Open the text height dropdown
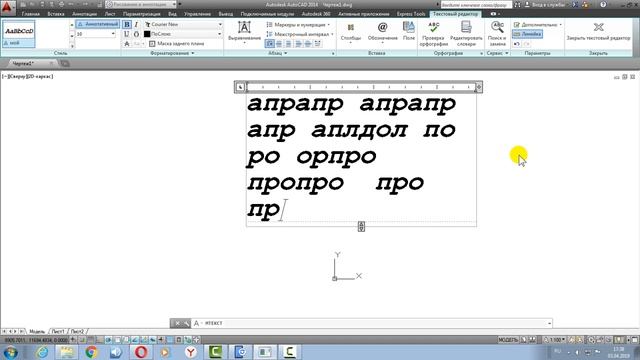640x360 pixels. 113,34
